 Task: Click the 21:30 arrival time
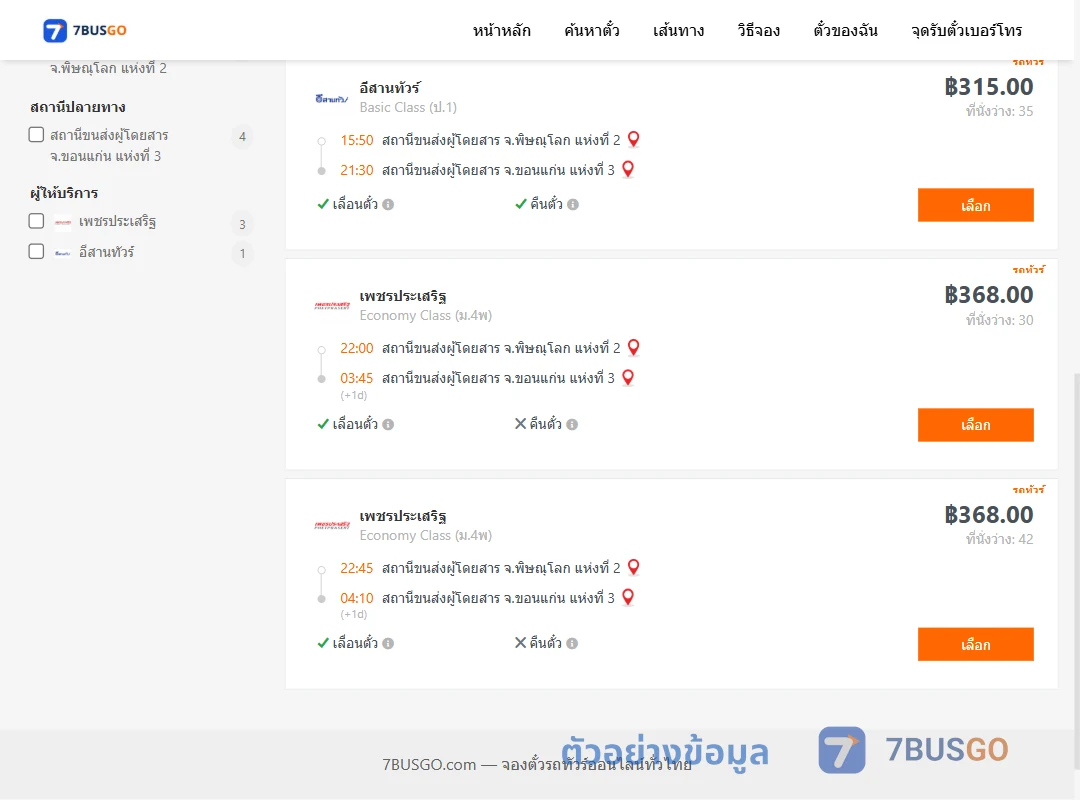pyautogui.click(x=357, y=170)
